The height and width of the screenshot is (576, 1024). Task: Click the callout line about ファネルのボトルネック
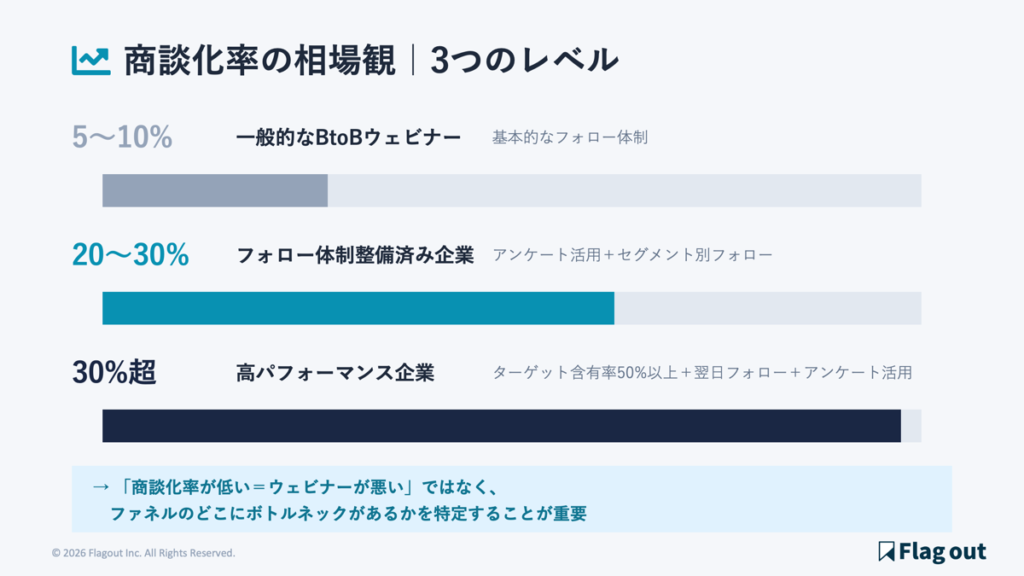(347, 514)
